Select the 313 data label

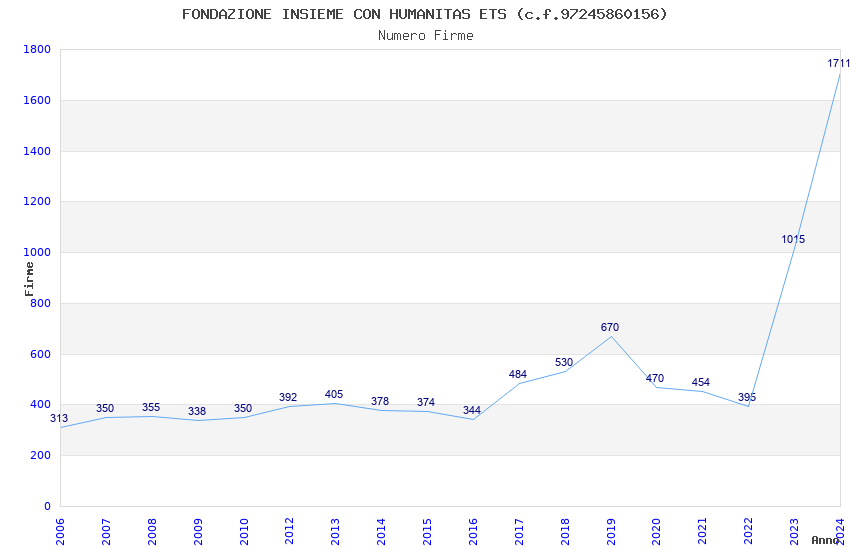pyautogui.click(x=59, y=418)
